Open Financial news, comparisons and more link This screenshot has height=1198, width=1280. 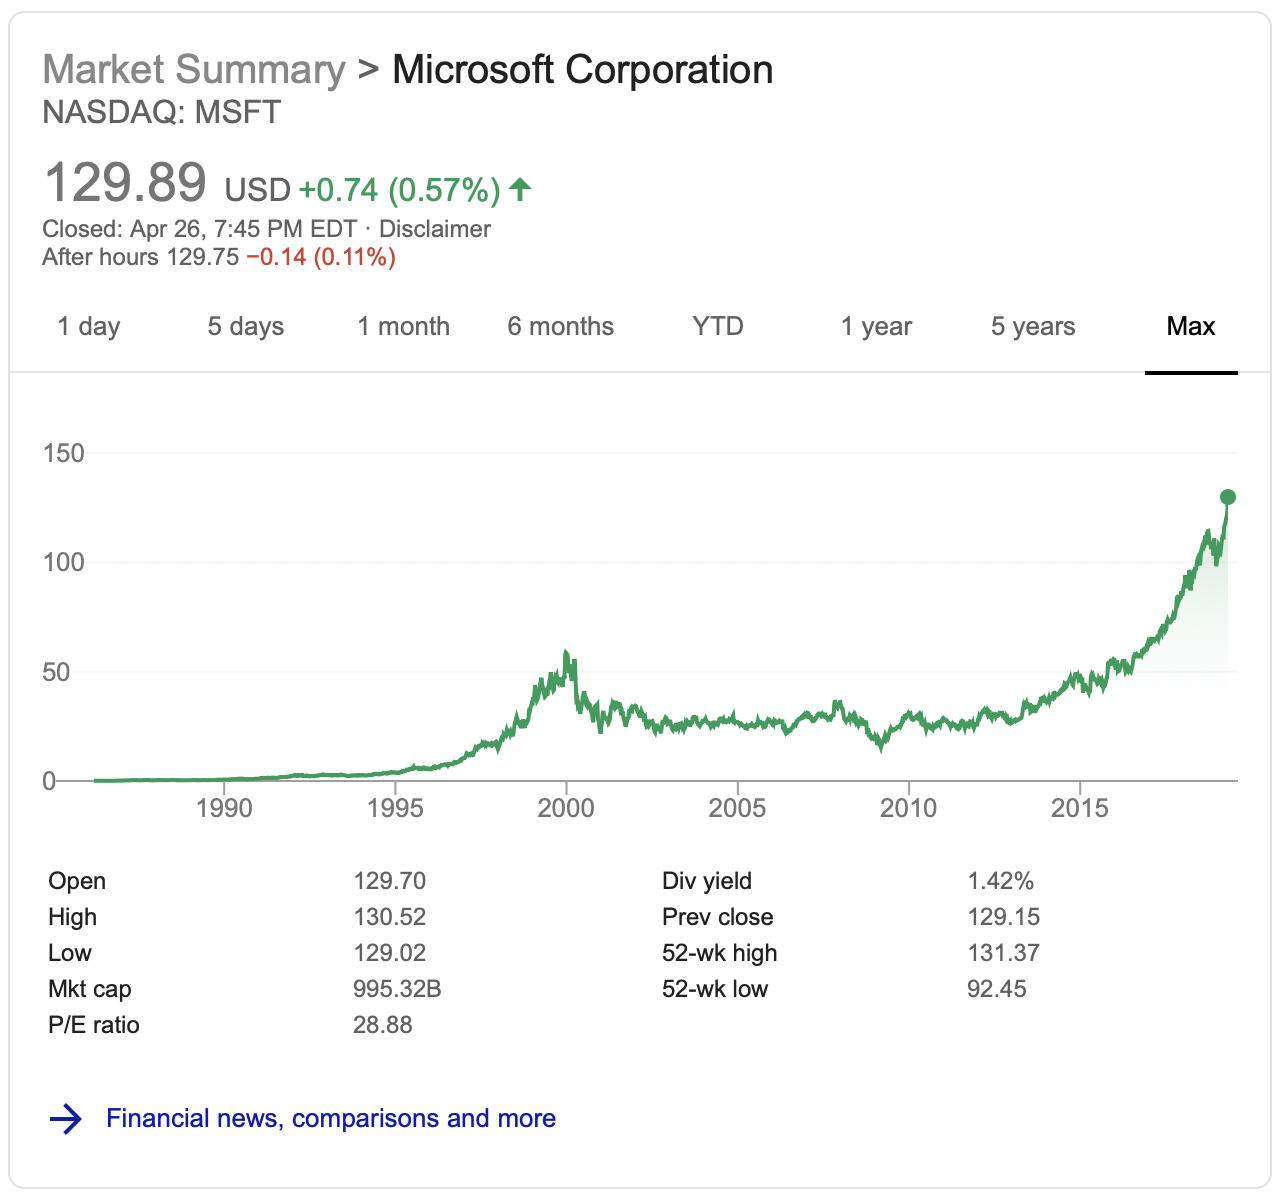click(x=331, y=1118)
